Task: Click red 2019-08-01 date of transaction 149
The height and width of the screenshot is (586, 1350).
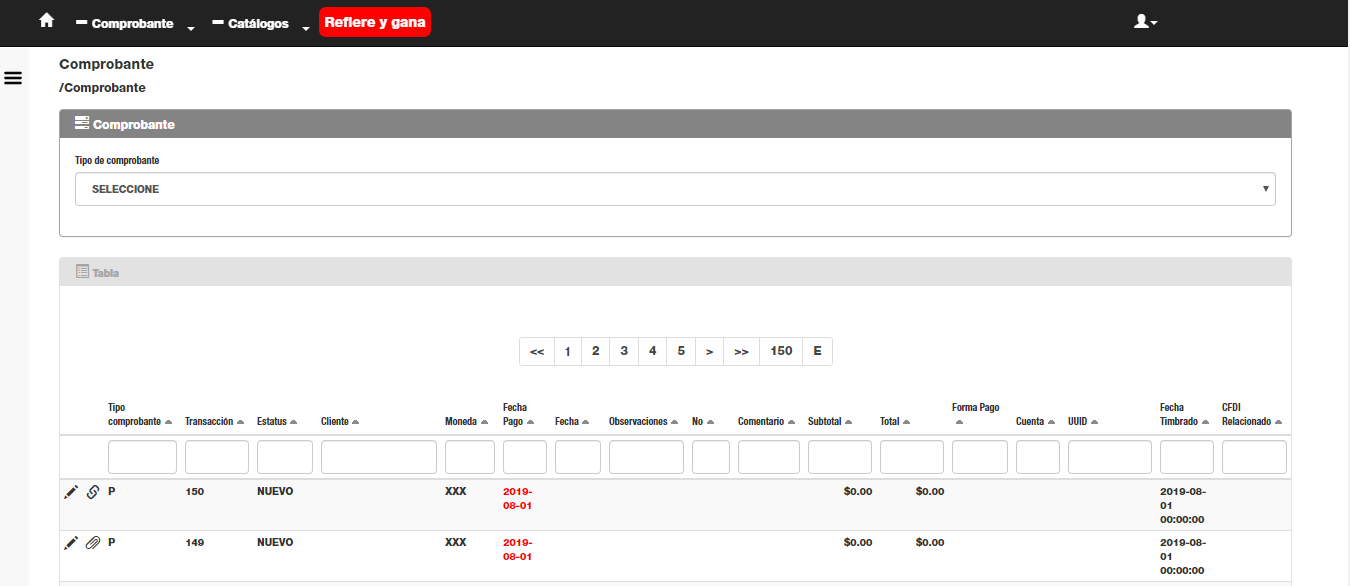Action: (x=518, y=549)
